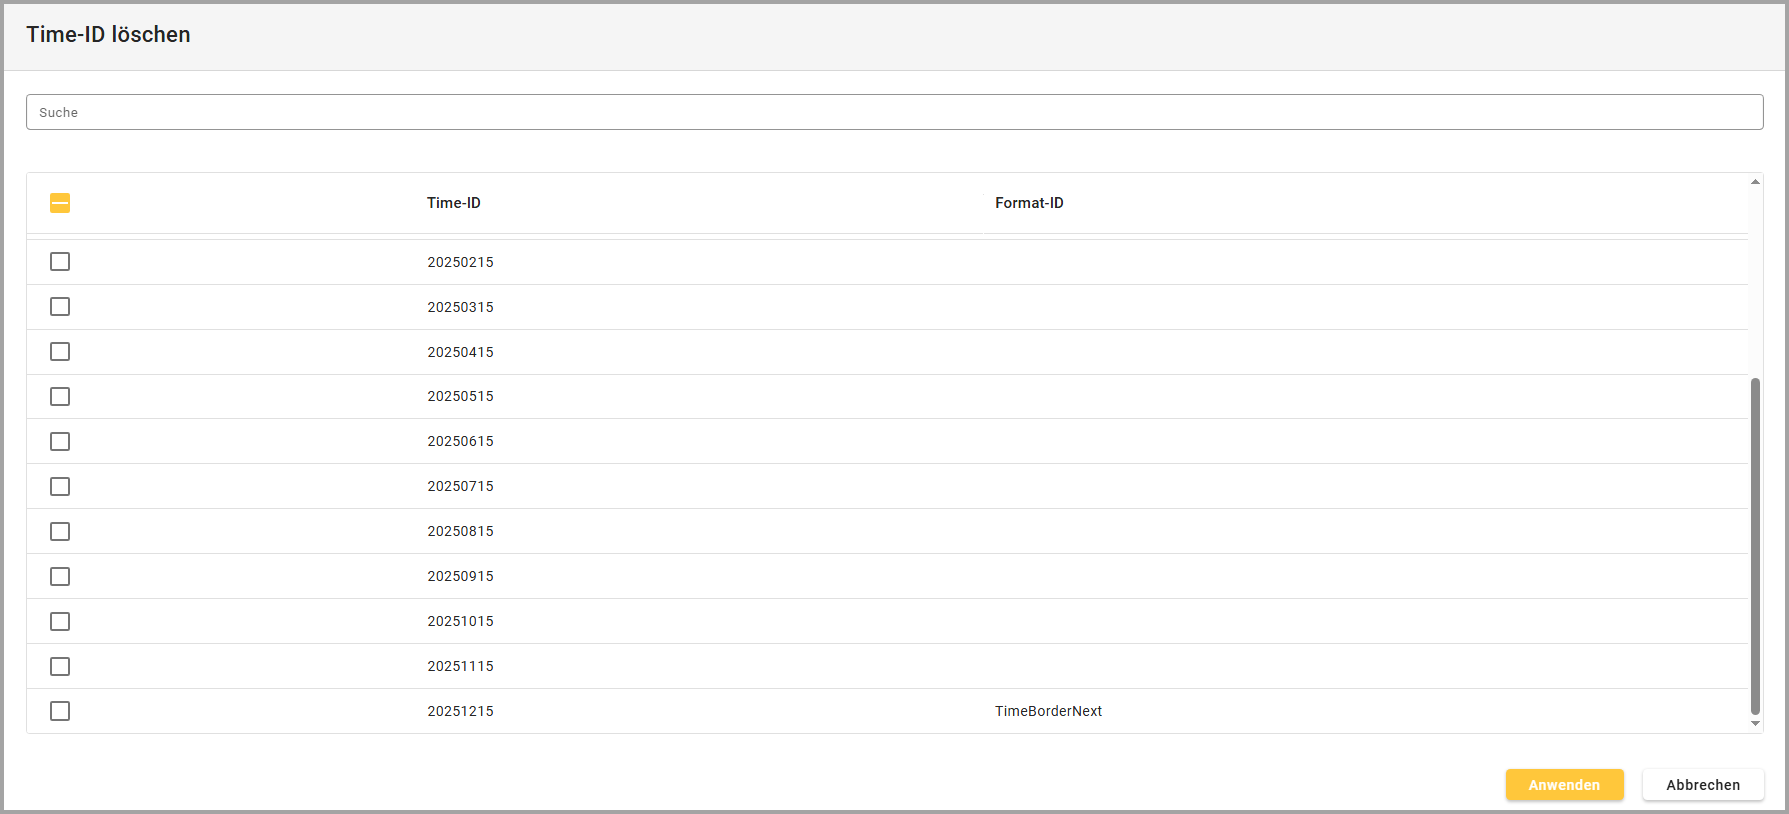Viewport: 1789px width, 814px height.
Task: Click the Anwenden button
Action: [x=1564, y=785]
